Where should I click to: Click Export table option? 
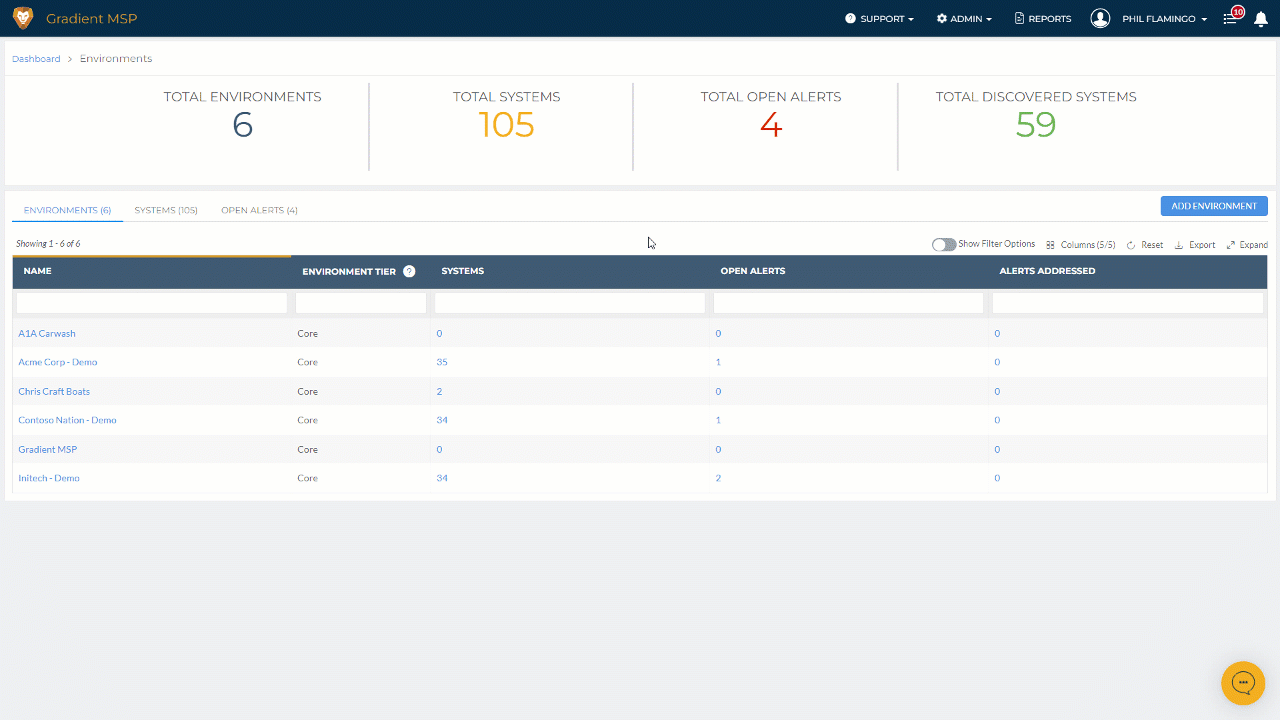click(1195, 245)
